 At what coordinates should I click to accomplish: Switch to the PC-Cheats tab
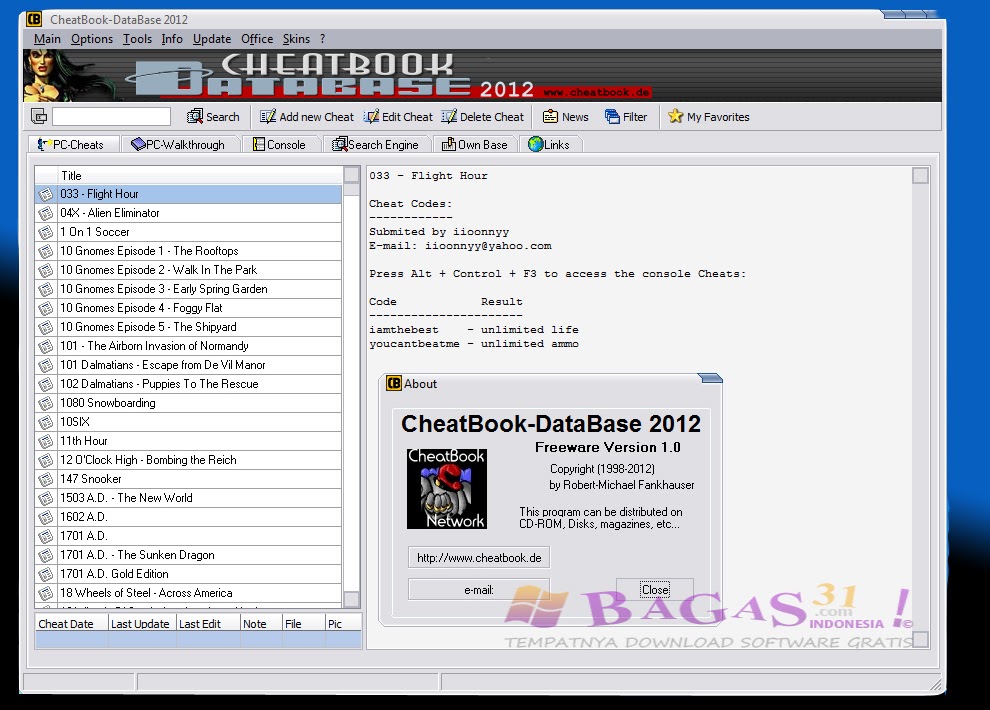point(74,145)
